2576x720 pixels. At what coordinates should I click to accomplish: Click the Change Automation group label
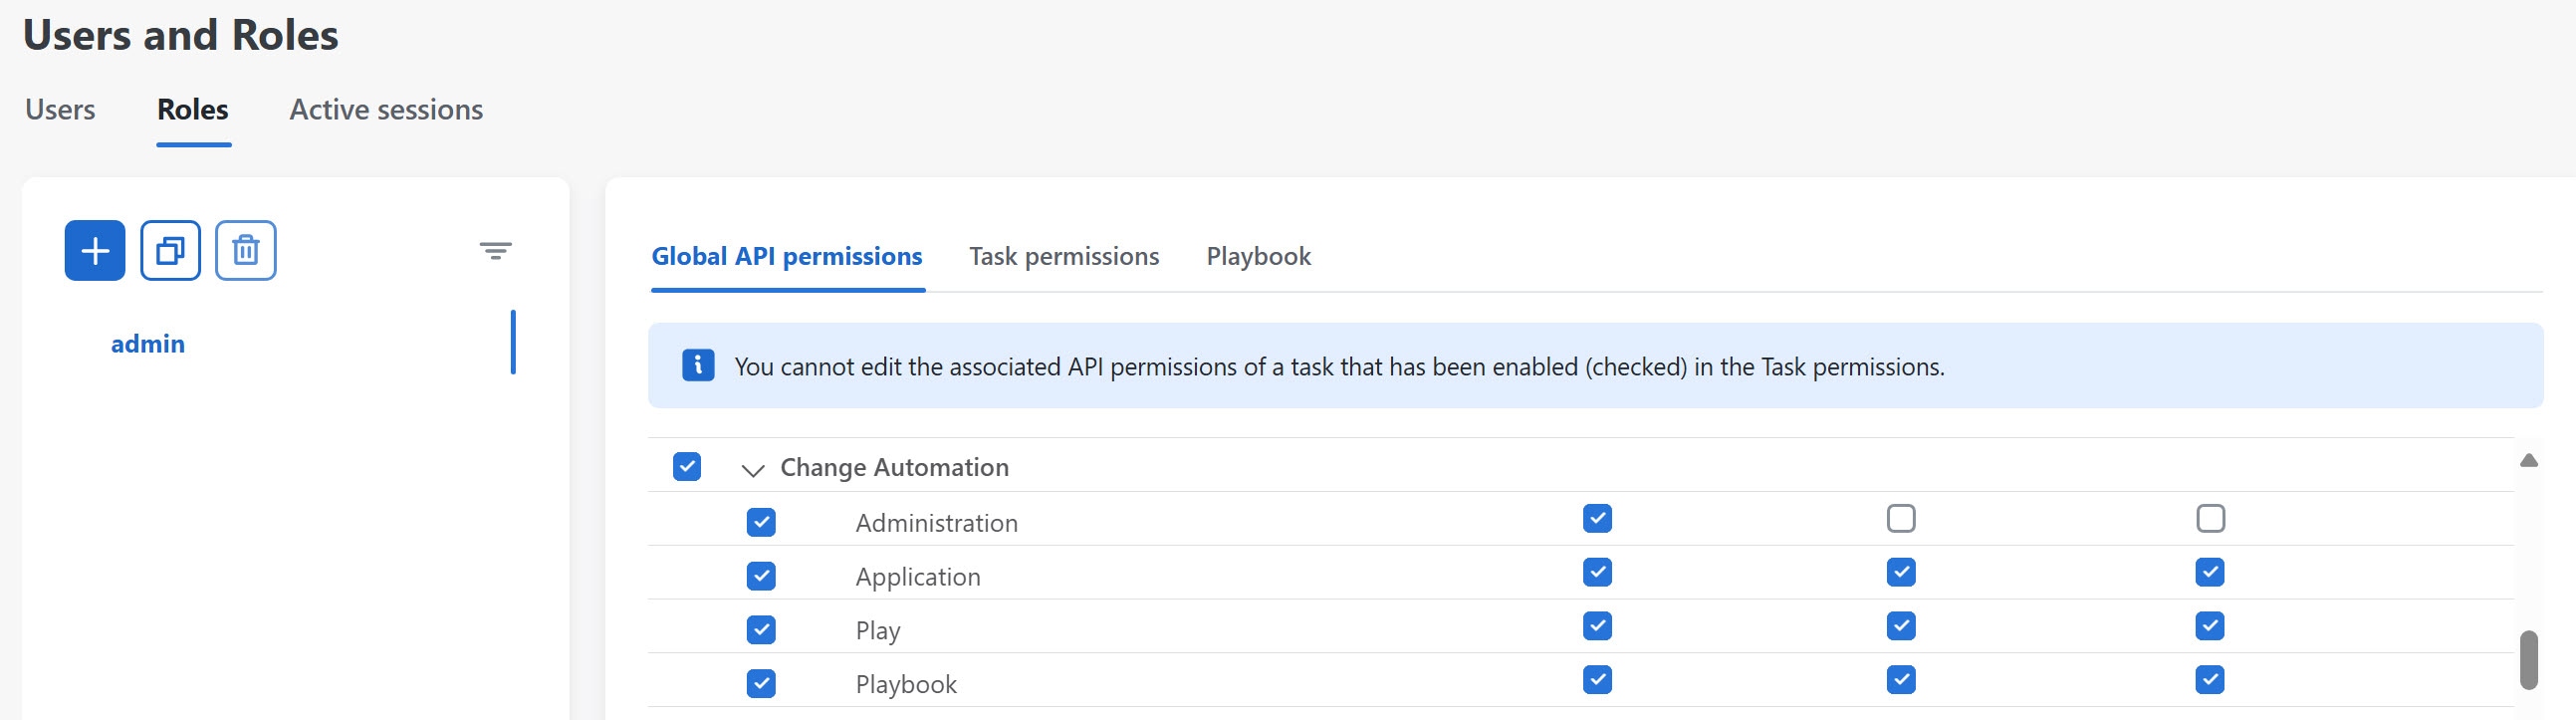[894, 467]
